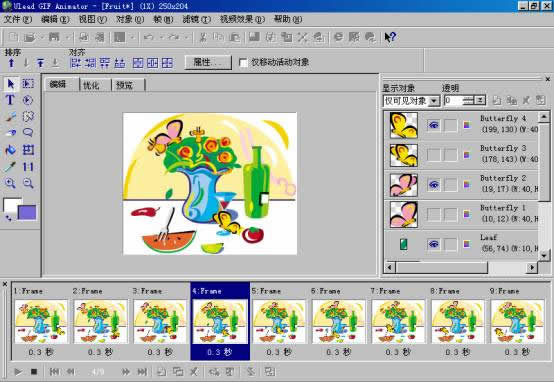Click object panel scroll down arrow

[544, 255]
